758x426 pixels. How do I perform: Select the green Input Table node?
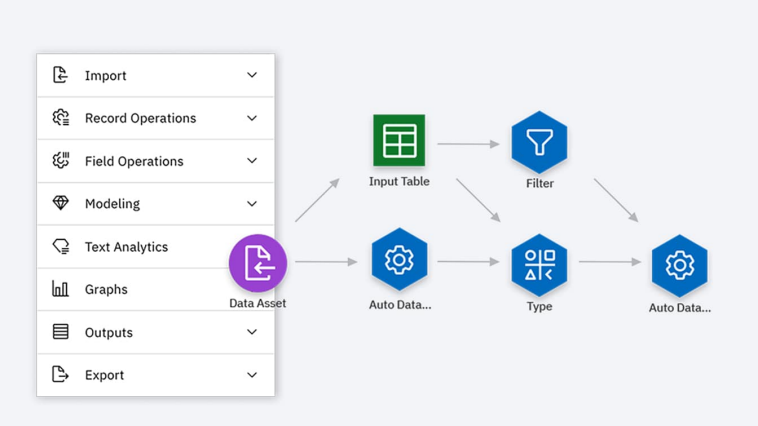click(399, 141)
